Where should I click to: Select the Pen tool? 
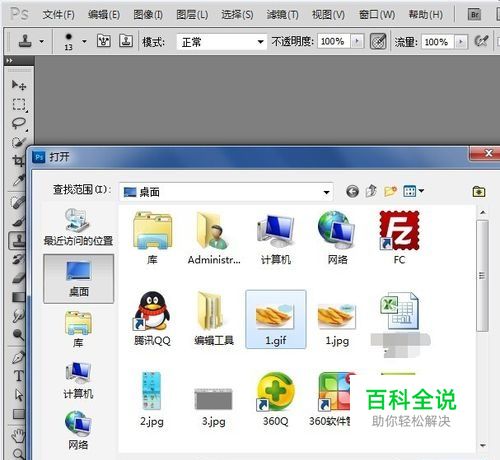tap(18, 357)
